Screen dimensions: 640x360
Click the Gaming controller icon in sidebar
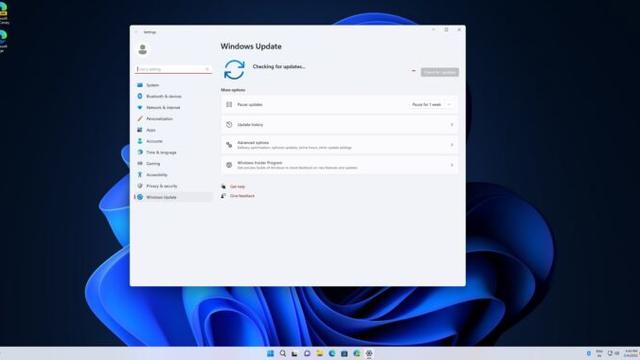click(140, 163)
